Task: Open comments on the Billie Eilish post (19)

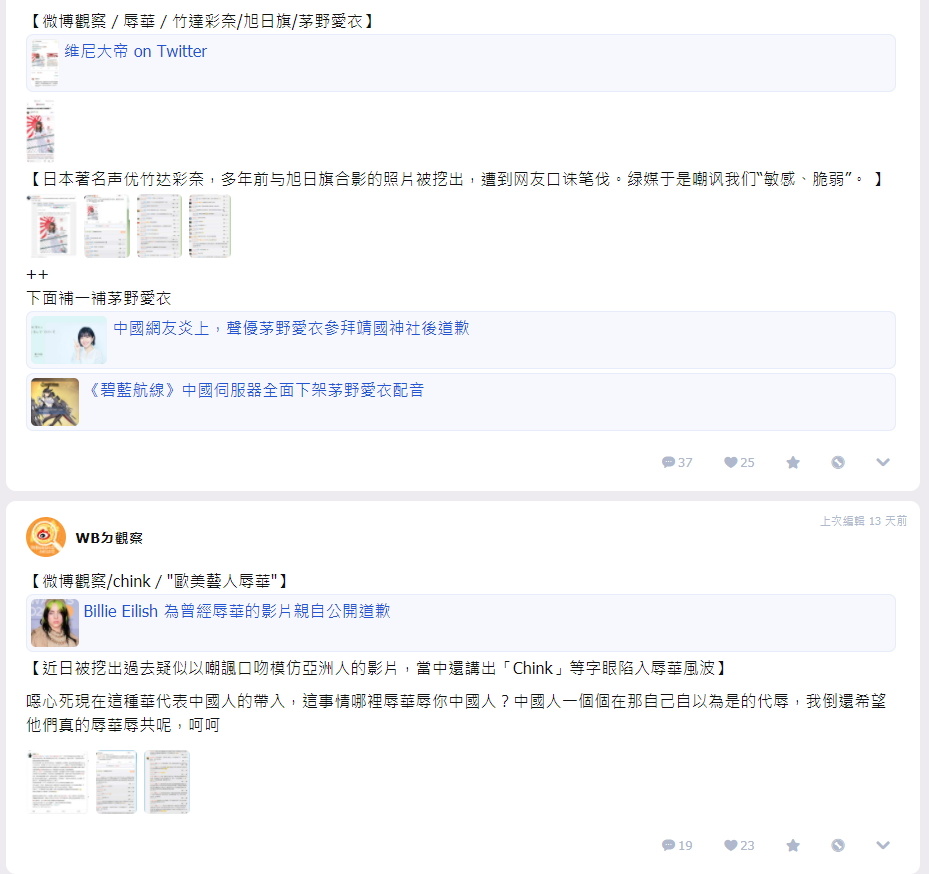Action: [677, 845]
